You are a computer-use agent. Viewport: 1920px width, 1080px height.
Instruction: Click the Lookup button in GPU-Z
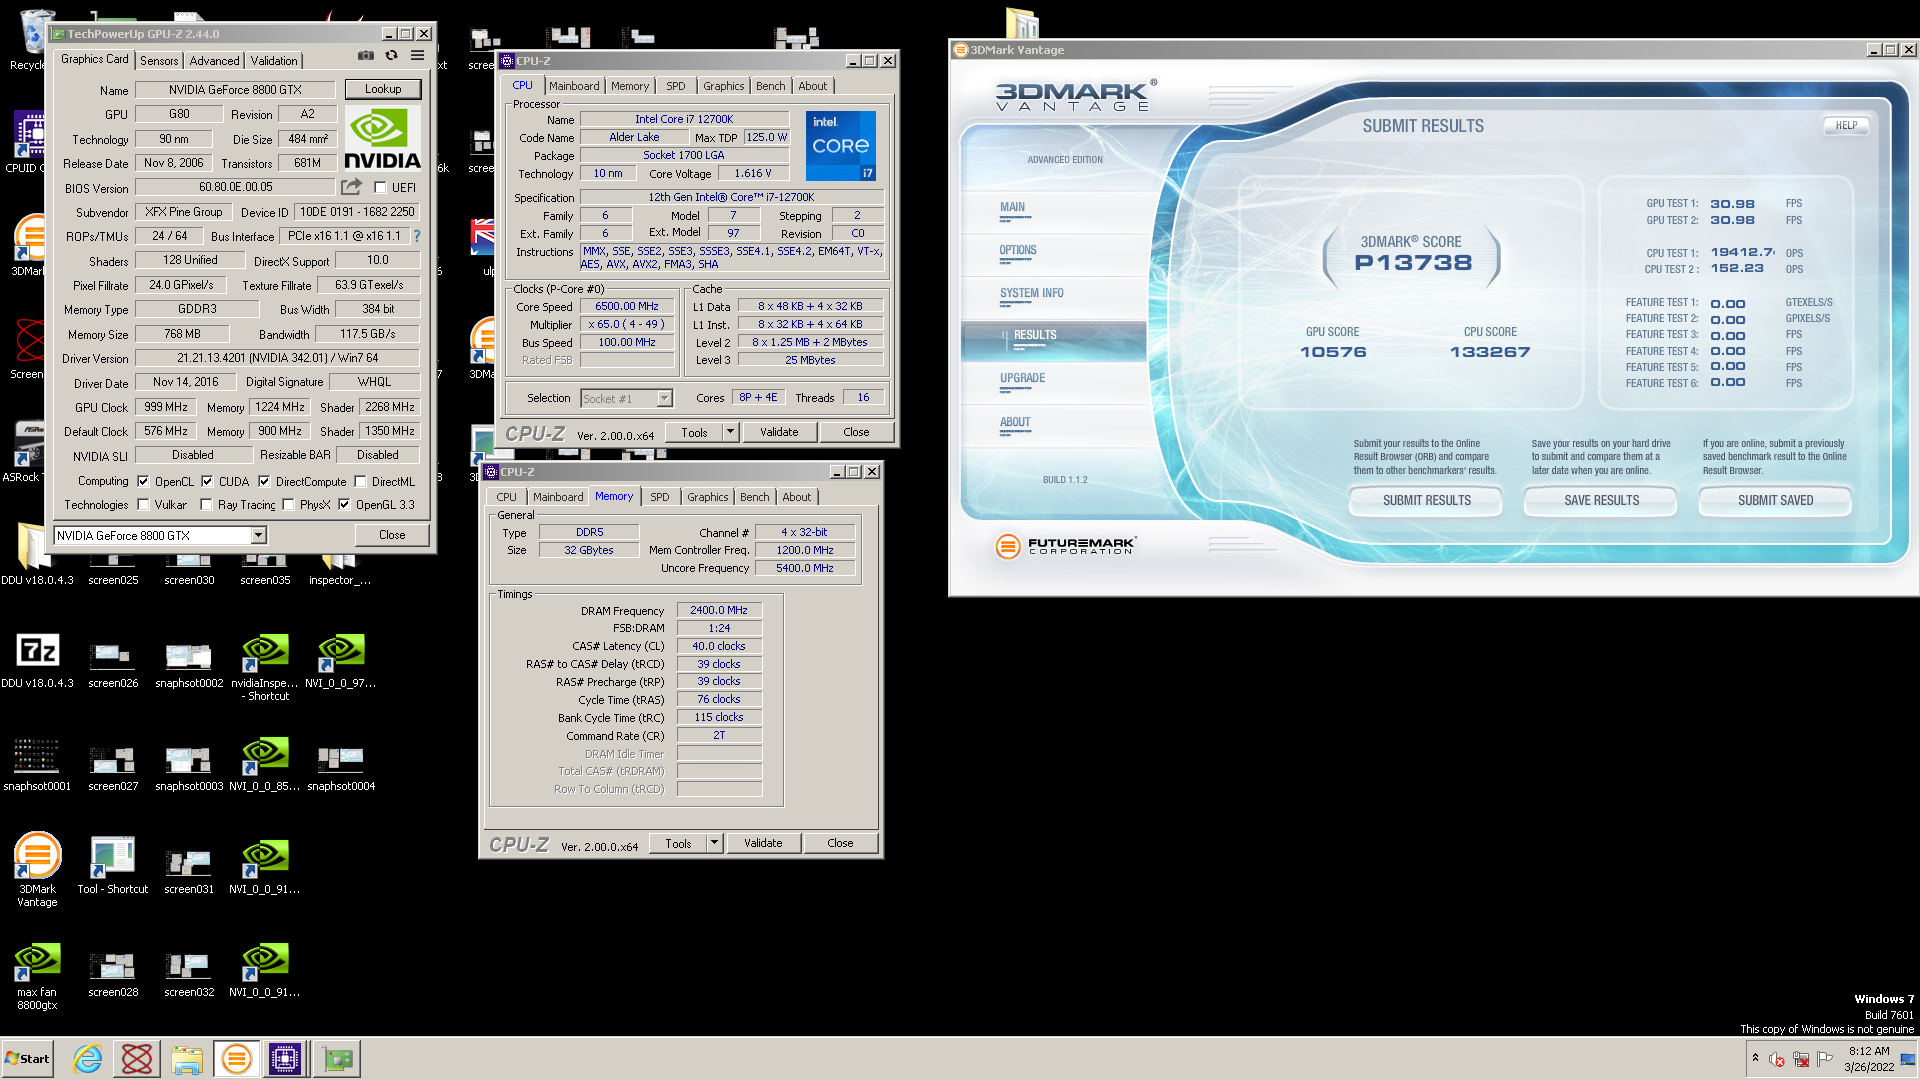click(383, 89)
